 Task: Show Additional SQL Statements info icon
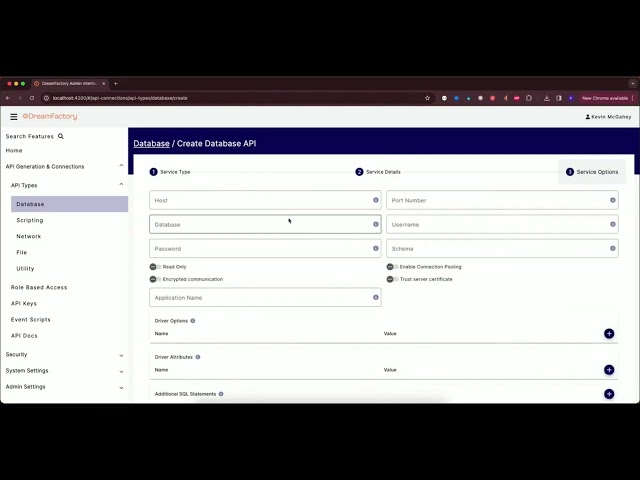pyautogui.click(x=221, y=394)
